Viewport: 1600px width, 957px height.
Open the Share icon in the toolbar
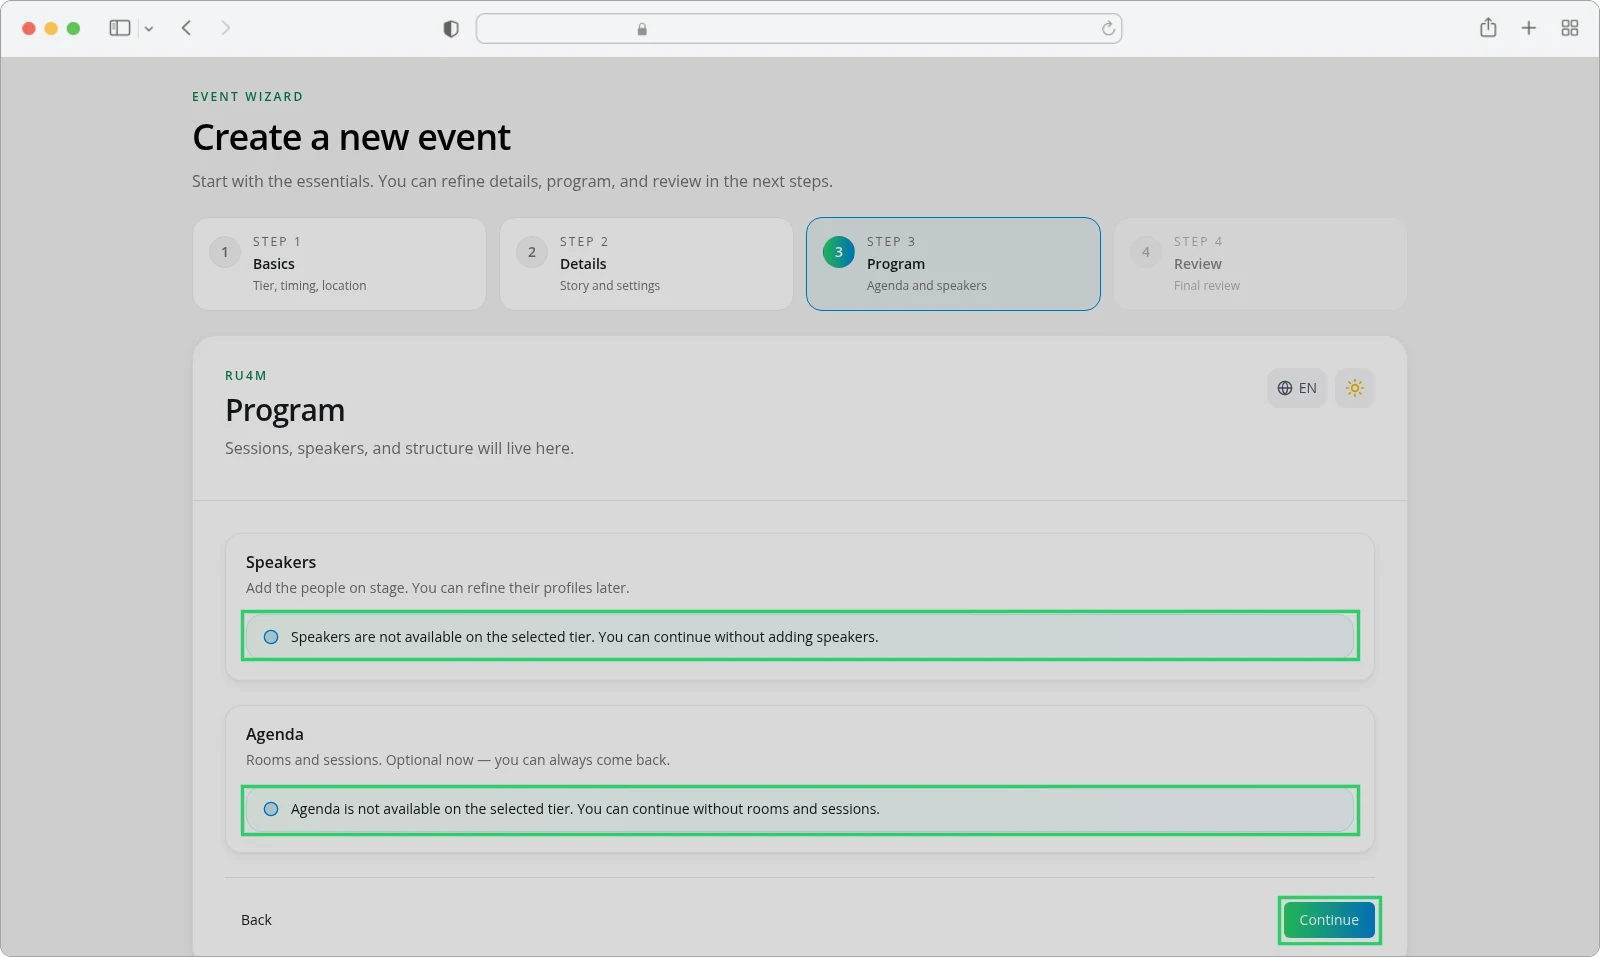pos(1488,28)
